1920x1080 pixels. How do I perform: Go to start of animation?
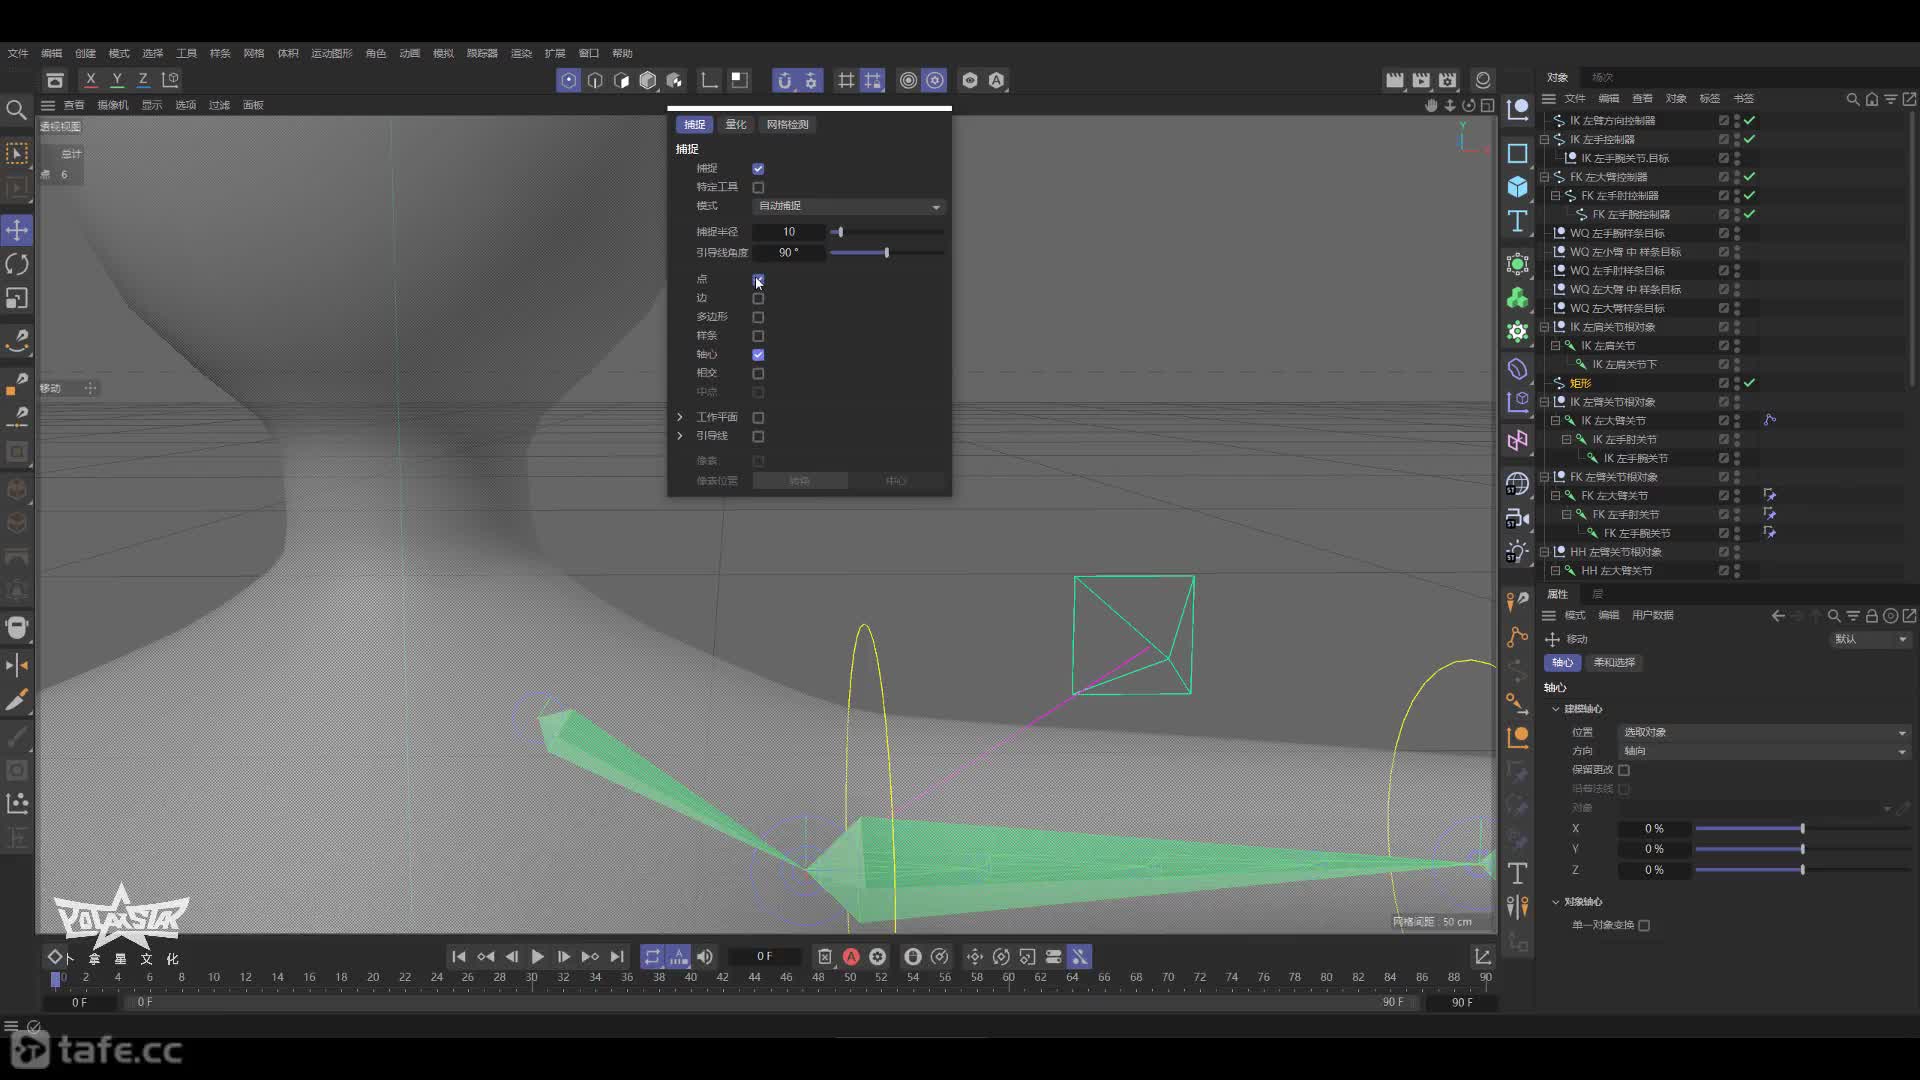click(459, 957)
